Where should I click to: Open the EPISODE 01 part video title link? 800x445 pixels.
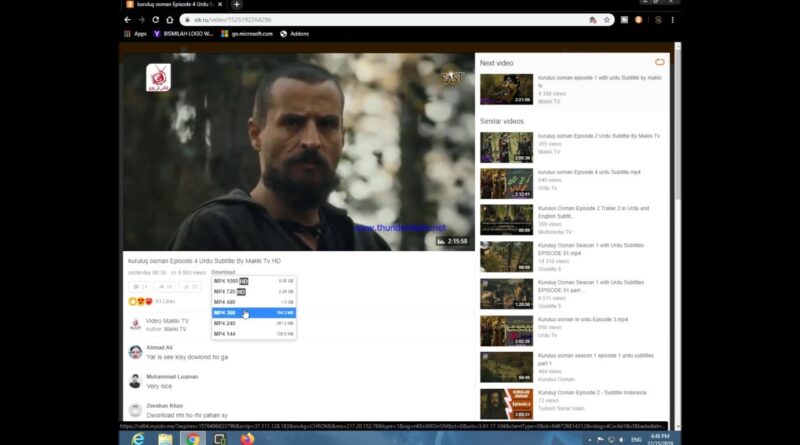click(x=591, y=286)
